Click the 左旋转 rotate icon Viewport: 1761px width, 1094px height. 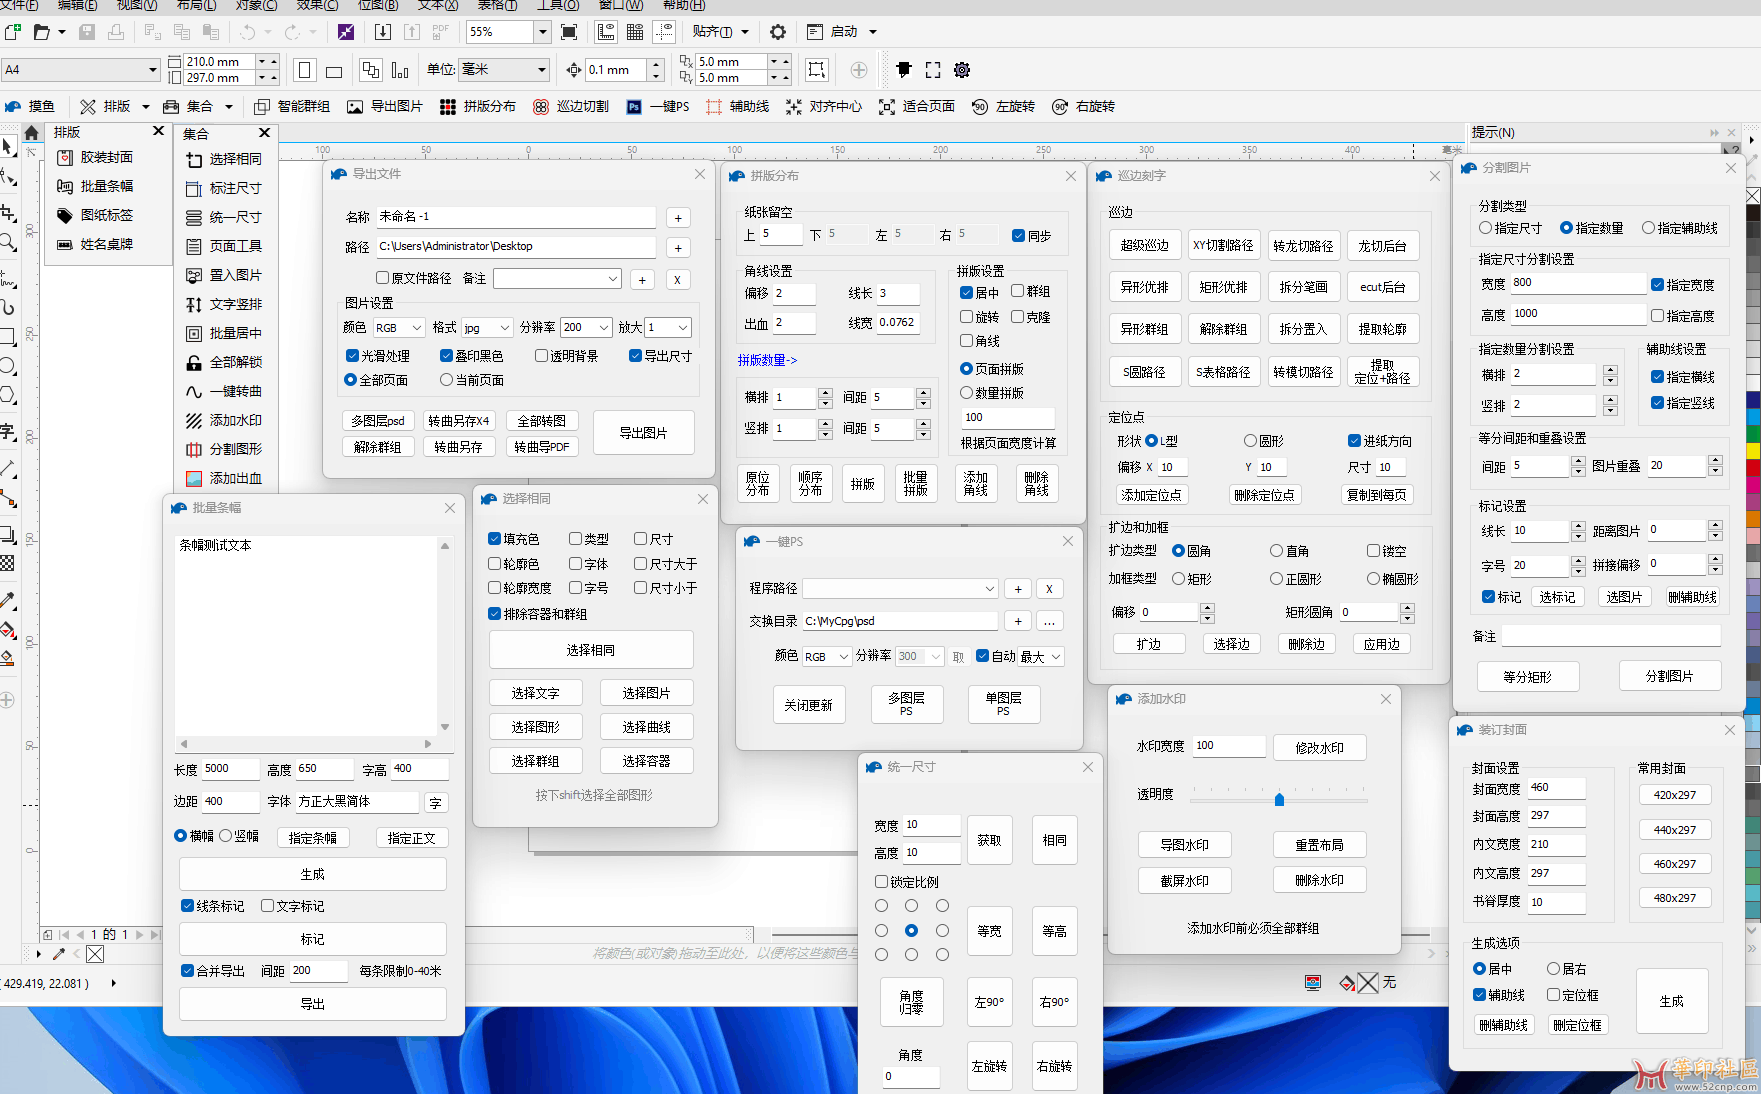pyautogui.click(x=980, y=107)
